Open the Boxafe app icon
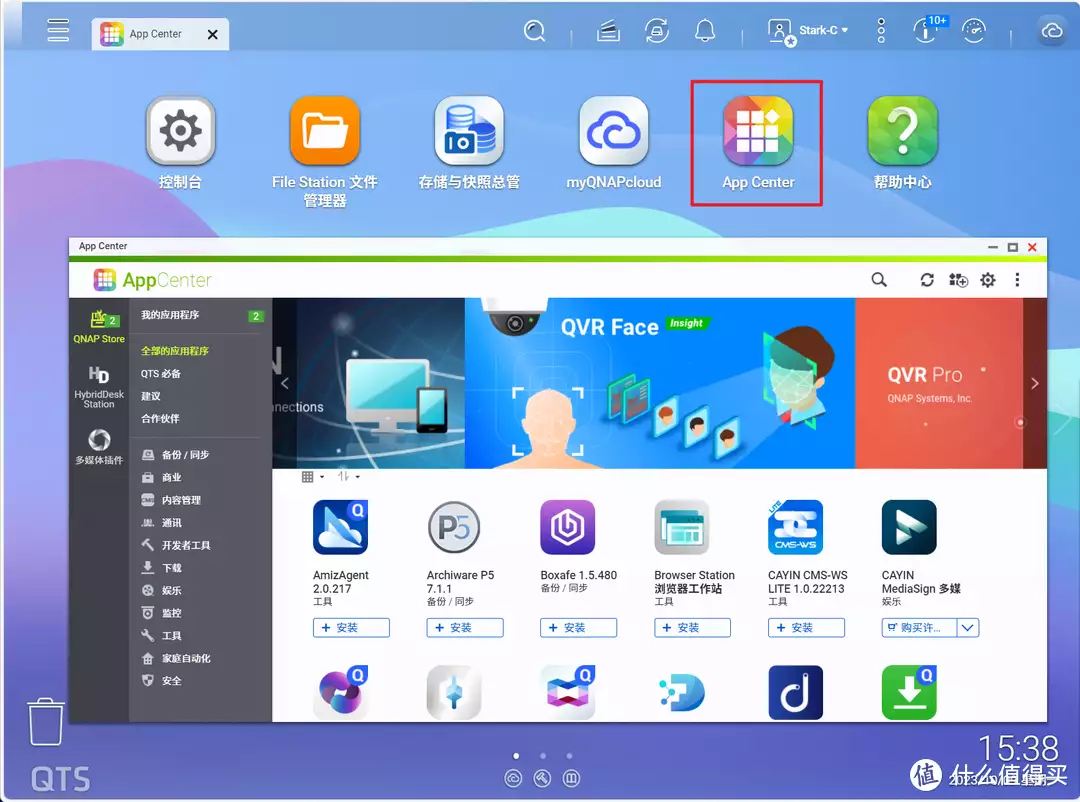This screenshot has height=802, width=1080. [568, 527]
